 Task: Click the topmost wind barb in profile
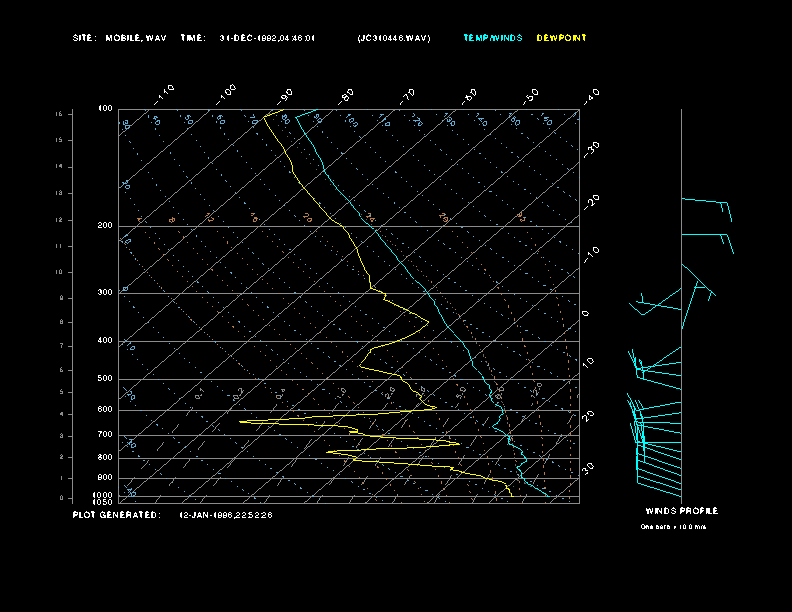pyautogui.click(x=706, y=203)
